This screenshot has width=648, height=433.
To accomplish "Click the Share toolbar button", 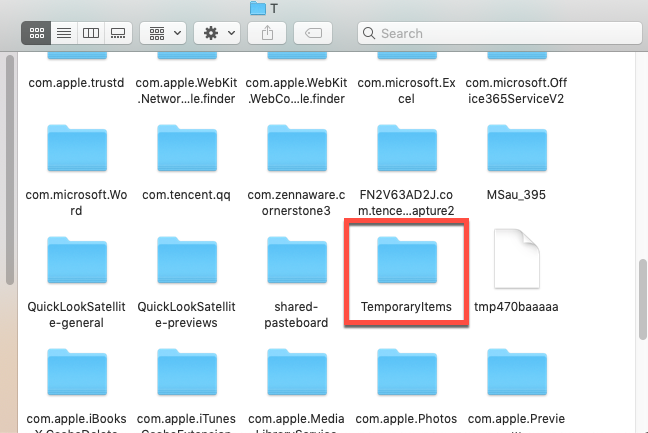I will [x=267, y=33].
